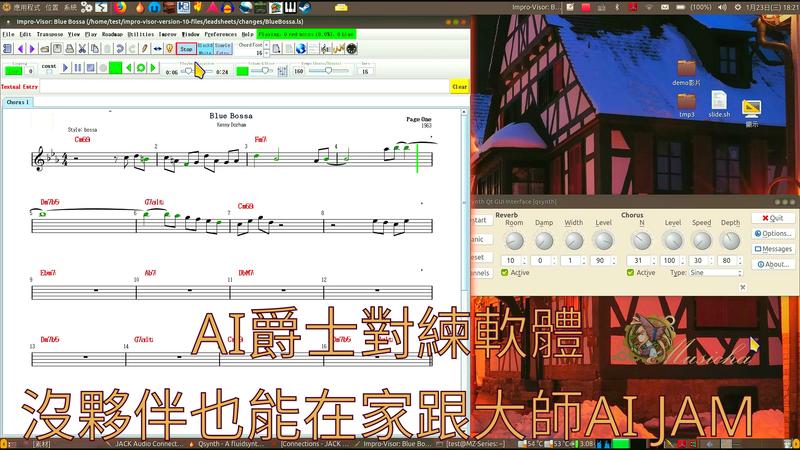Click the playback position slider
800x450 pixels.
(x=196, y=71)
